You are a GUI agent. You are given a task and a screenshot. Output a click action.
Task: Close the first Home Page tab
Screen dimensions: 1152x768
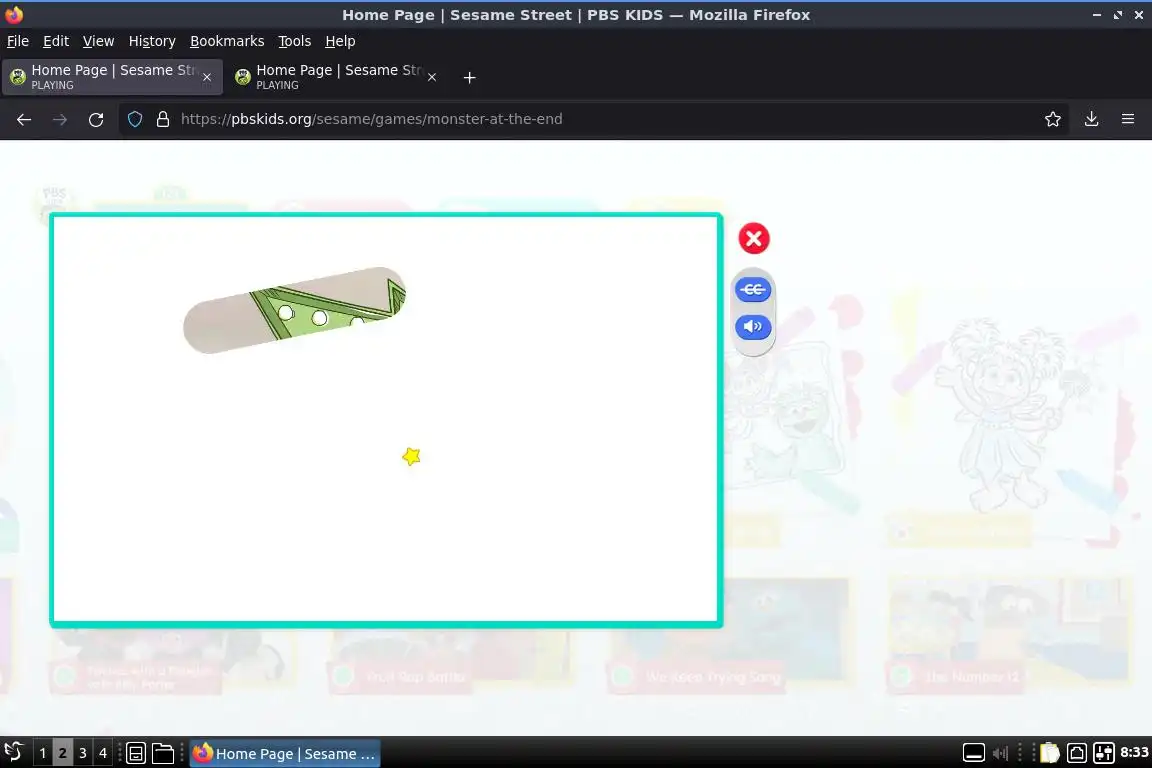(x=207, y=77)
